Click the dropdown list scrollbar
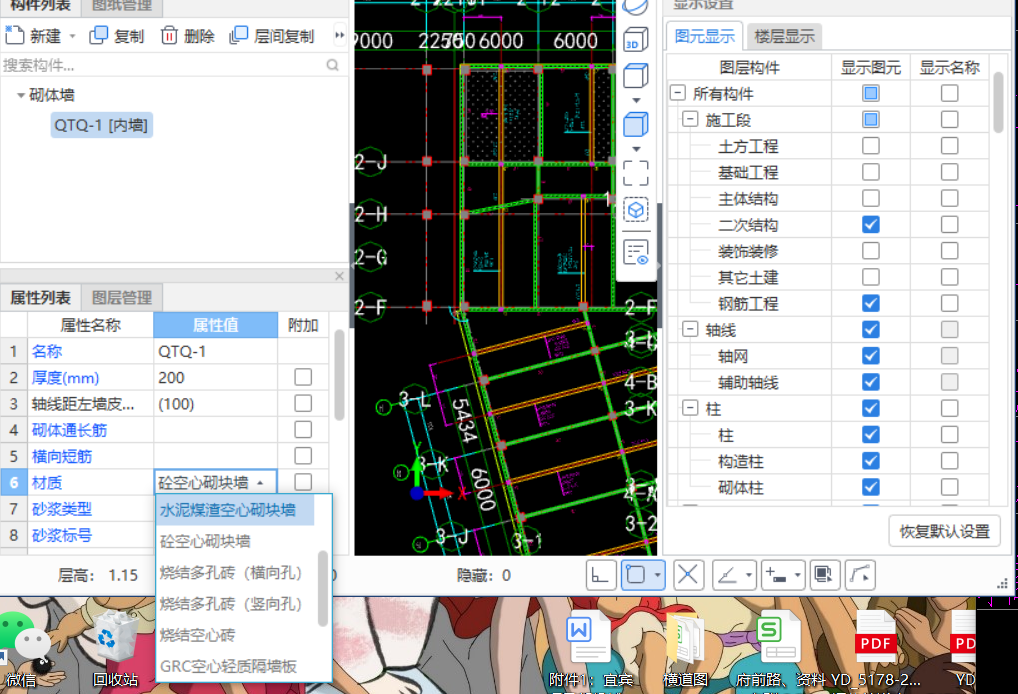The image size is (1018, 694). (x=323, y=589)
